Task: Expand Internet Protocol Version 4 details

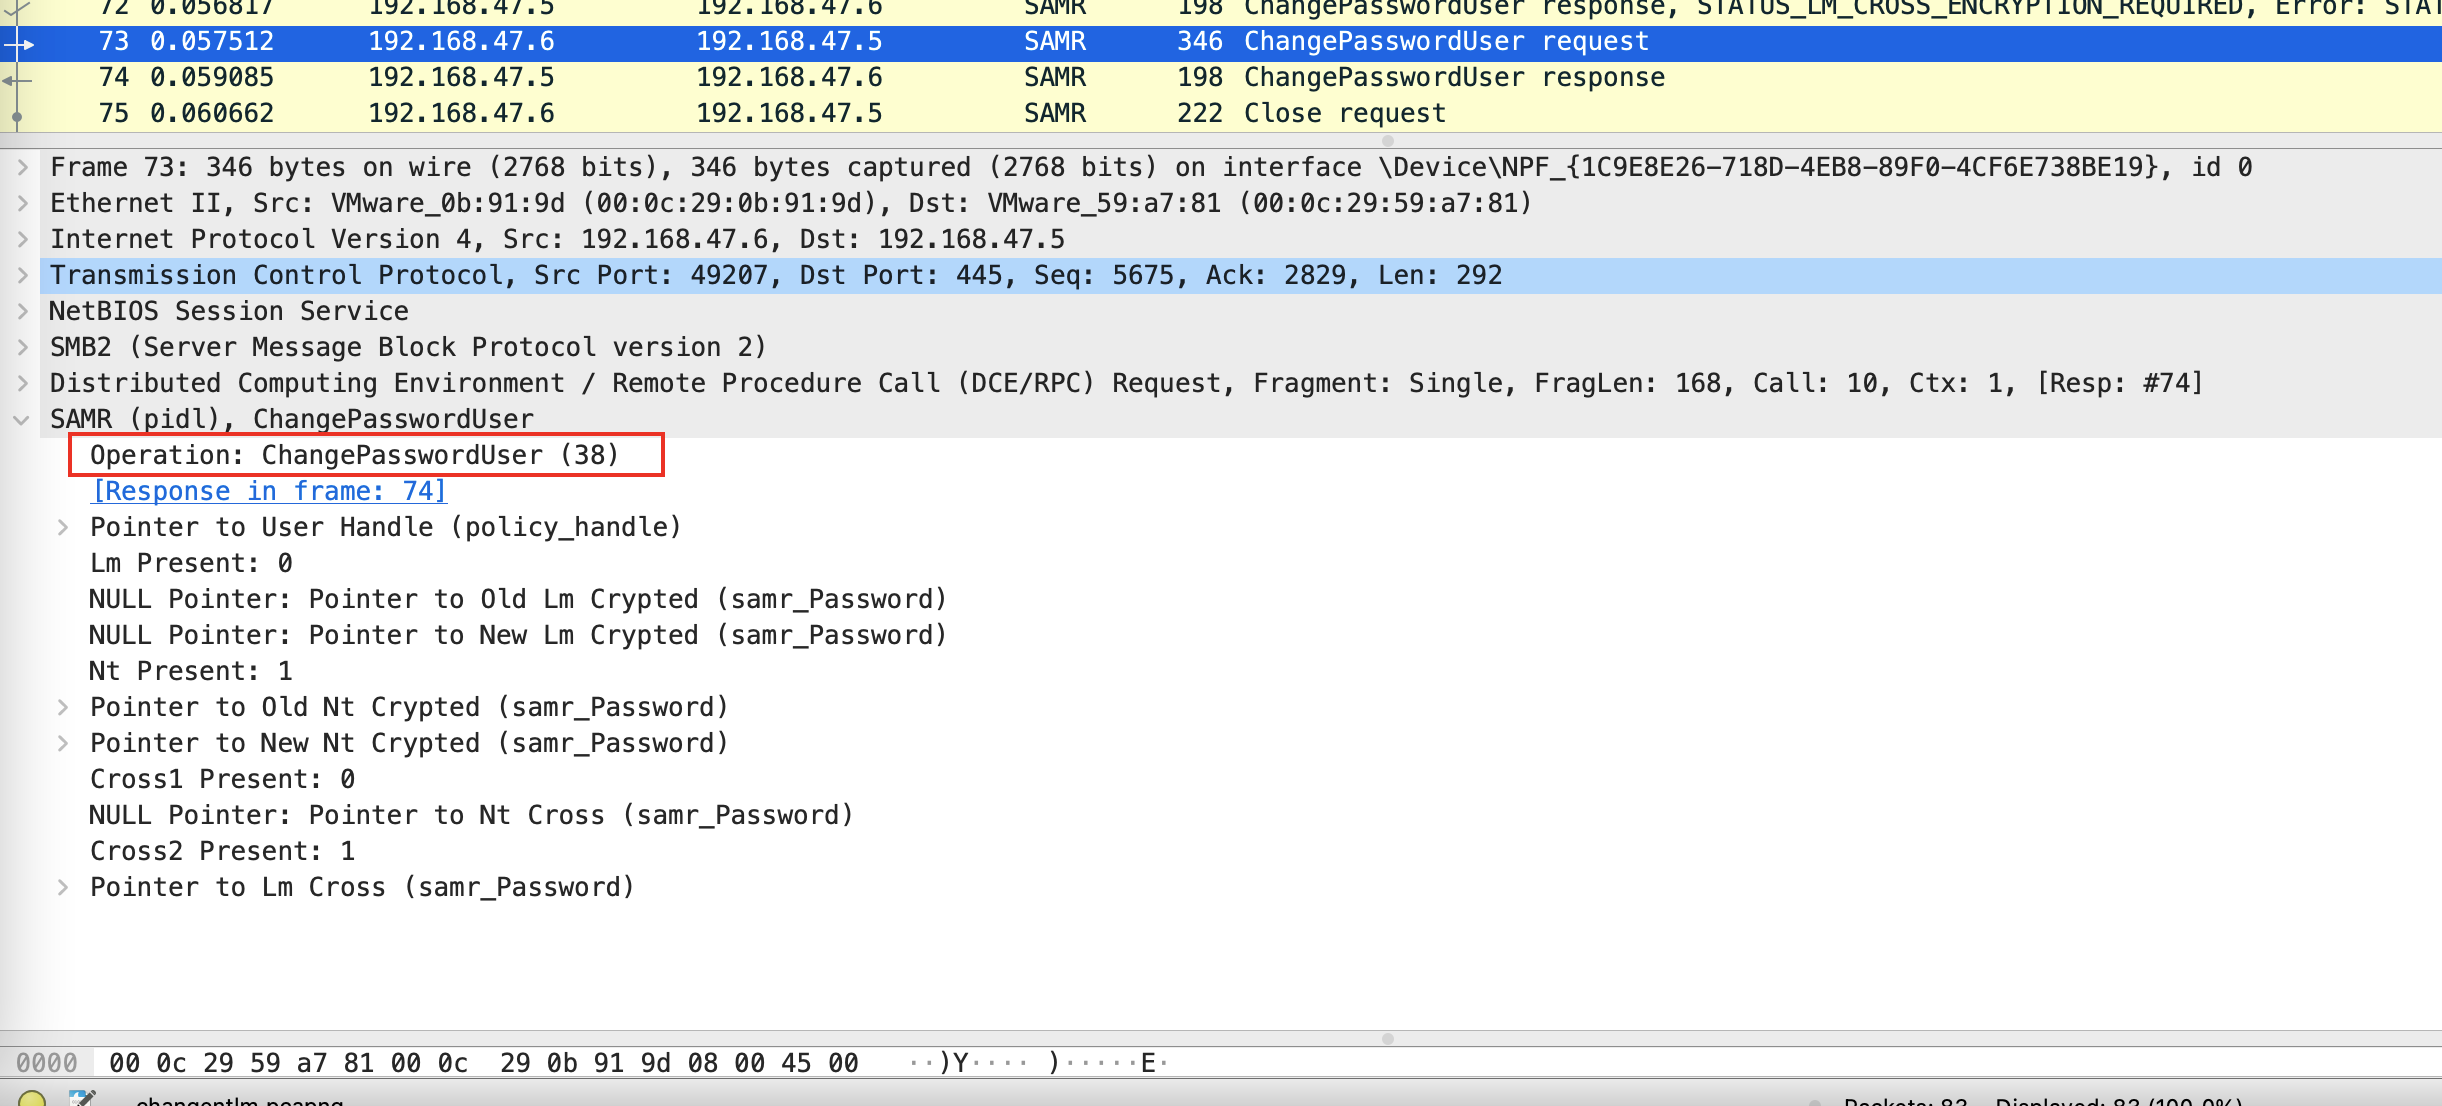Action: click(x=22, y=239)
